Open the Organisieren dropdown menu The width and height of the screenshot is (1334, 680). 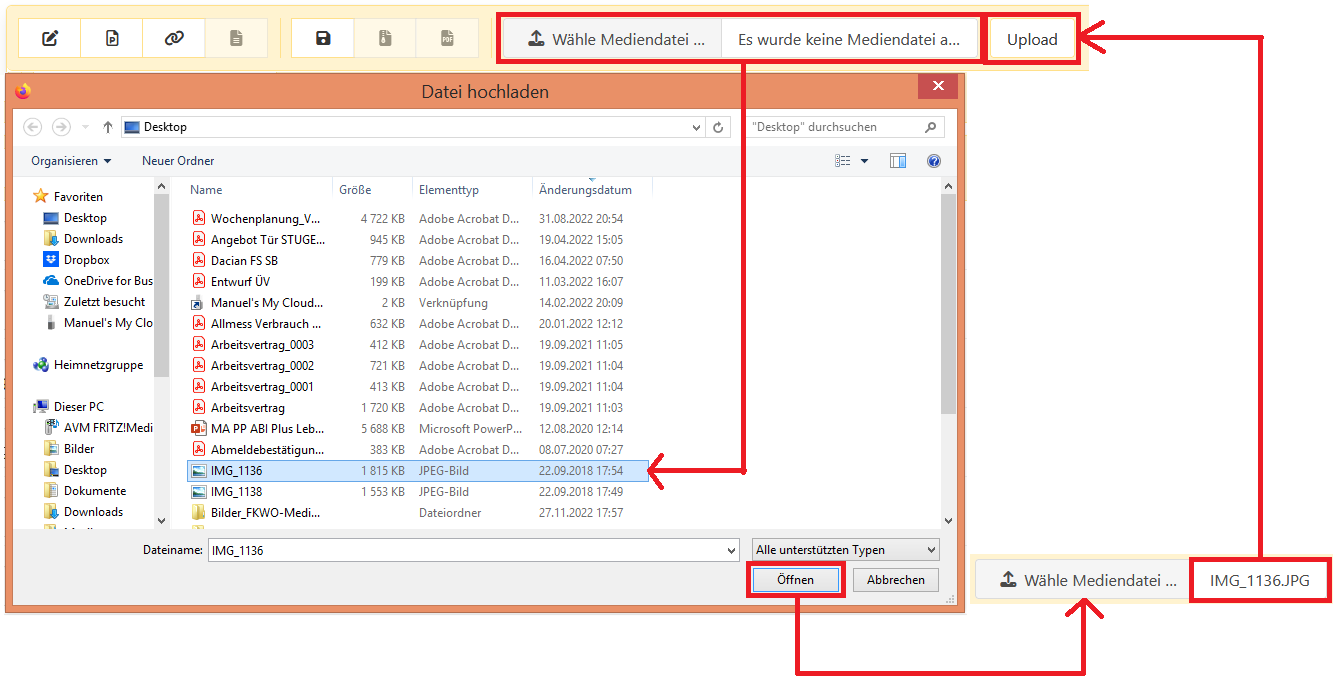click(x=71, y=161)
